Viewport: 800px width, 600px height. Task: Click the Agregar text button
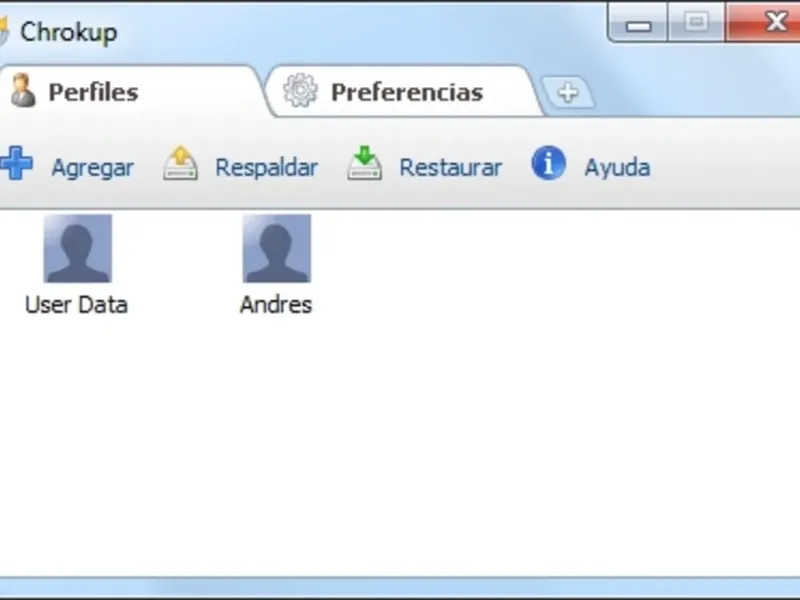point(92,167)
